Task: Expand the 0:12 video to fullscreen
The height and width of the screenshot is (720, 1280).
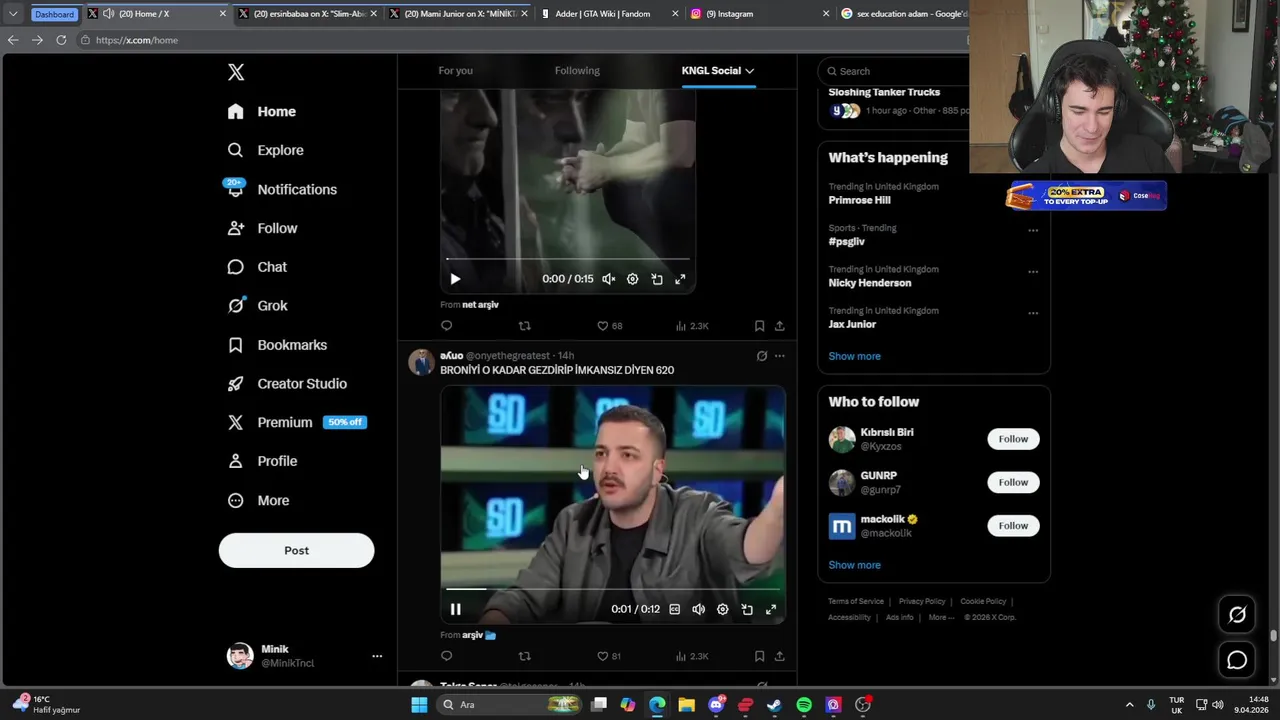Action: (x=771, y=609)
